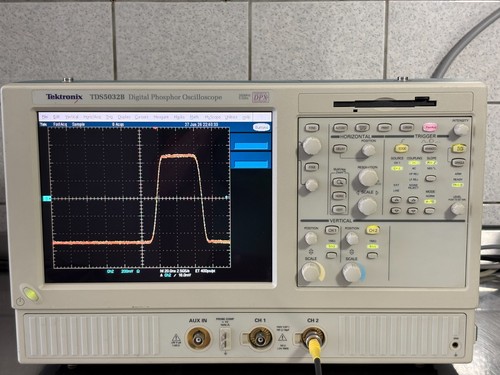Push the PRINT front-panel button
This screenshot has height=375, width=500.
click(x=384, y=127)
